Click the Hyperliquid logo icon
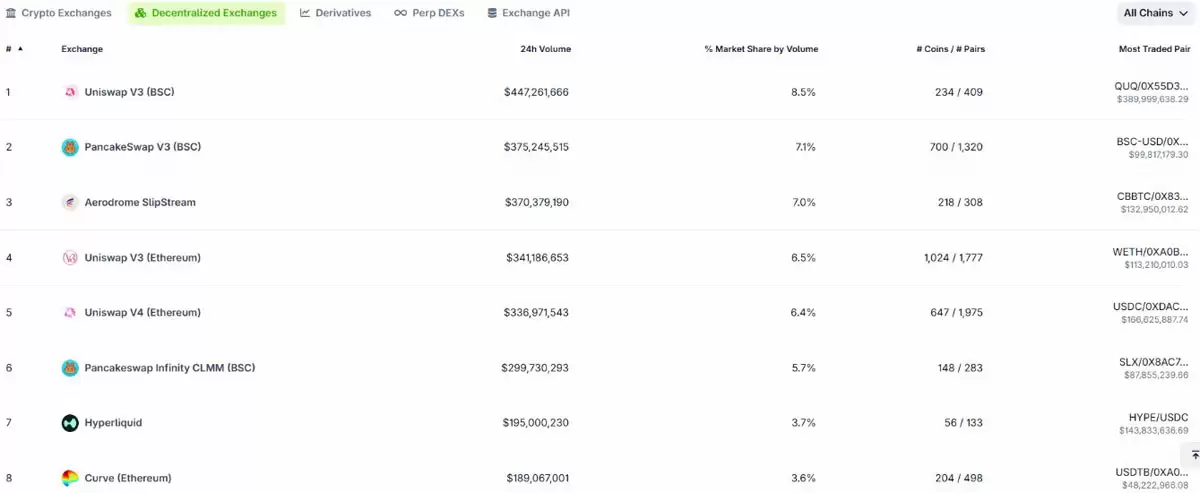The width and height of the screenshot is (1200, 493). (70, 423)
